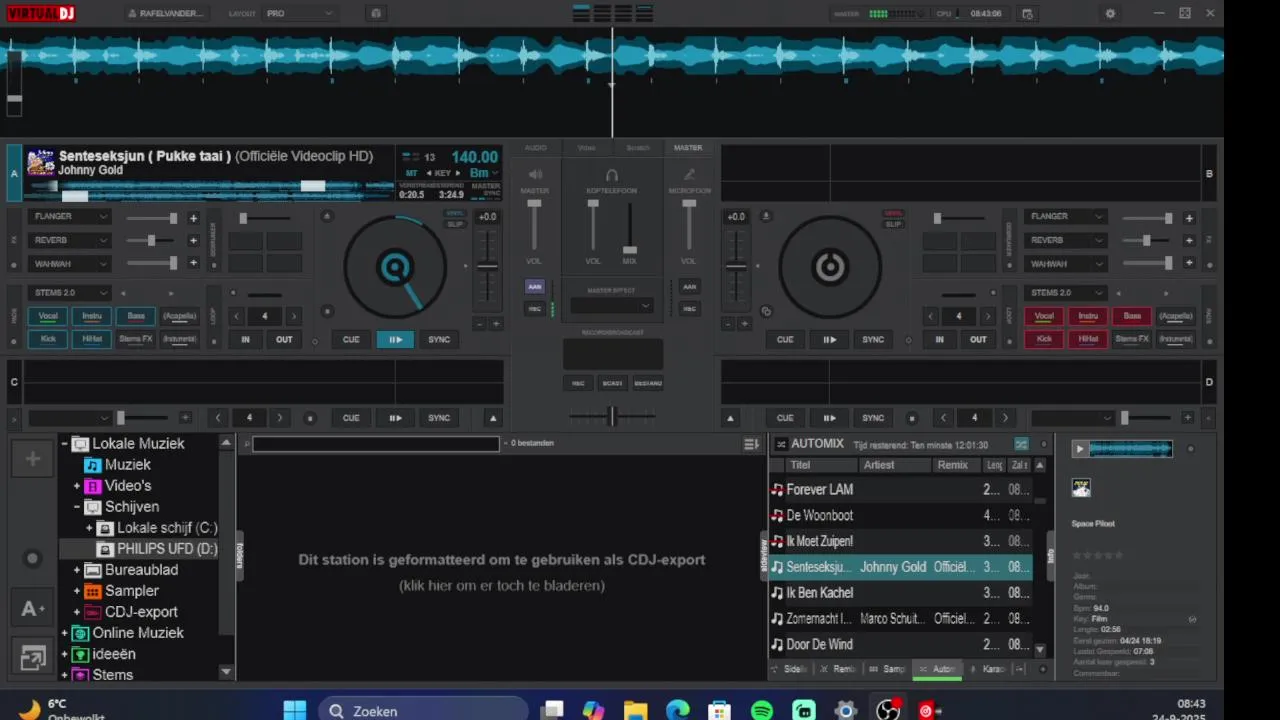Open the Sampler tab in side panel
Viewport: 1280px width, 720px height.
(888, 669)
